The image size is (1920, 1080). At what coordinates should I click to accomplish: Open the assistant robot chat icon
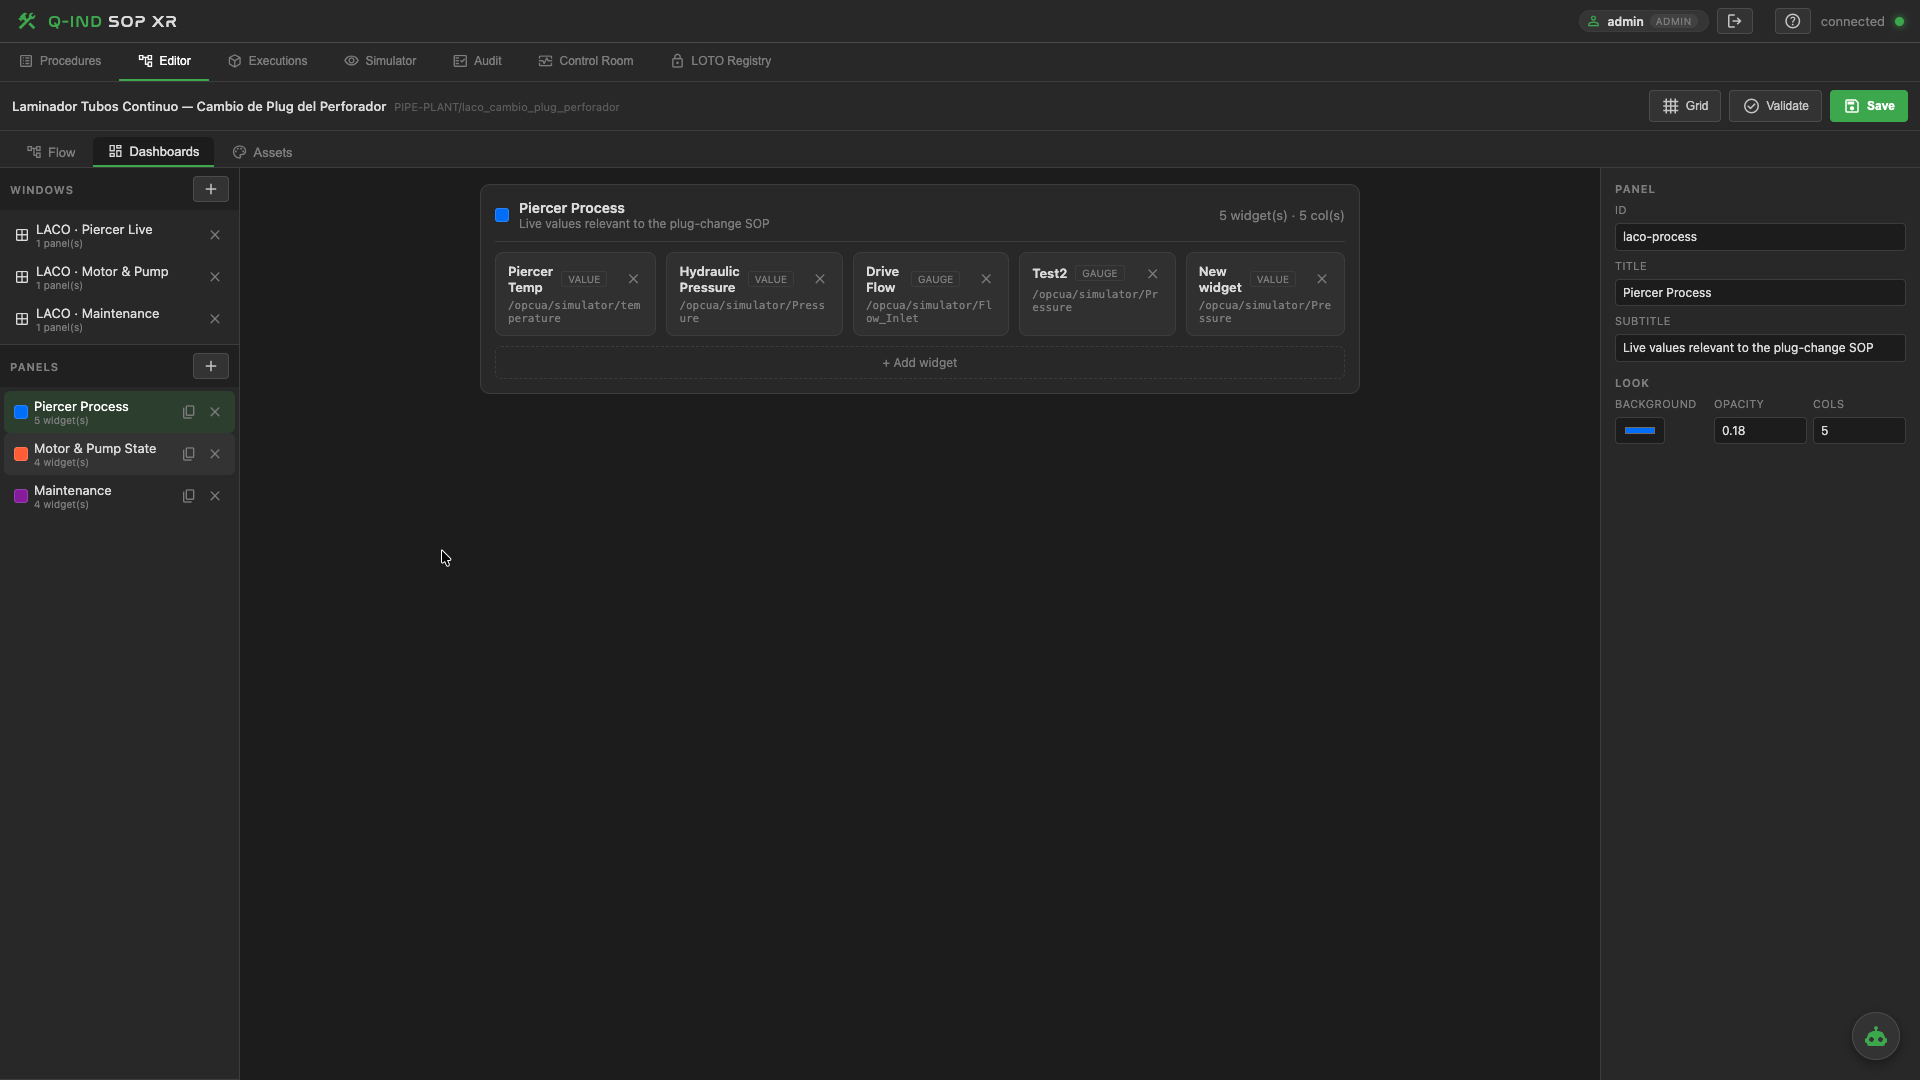pos(1876,1036)
